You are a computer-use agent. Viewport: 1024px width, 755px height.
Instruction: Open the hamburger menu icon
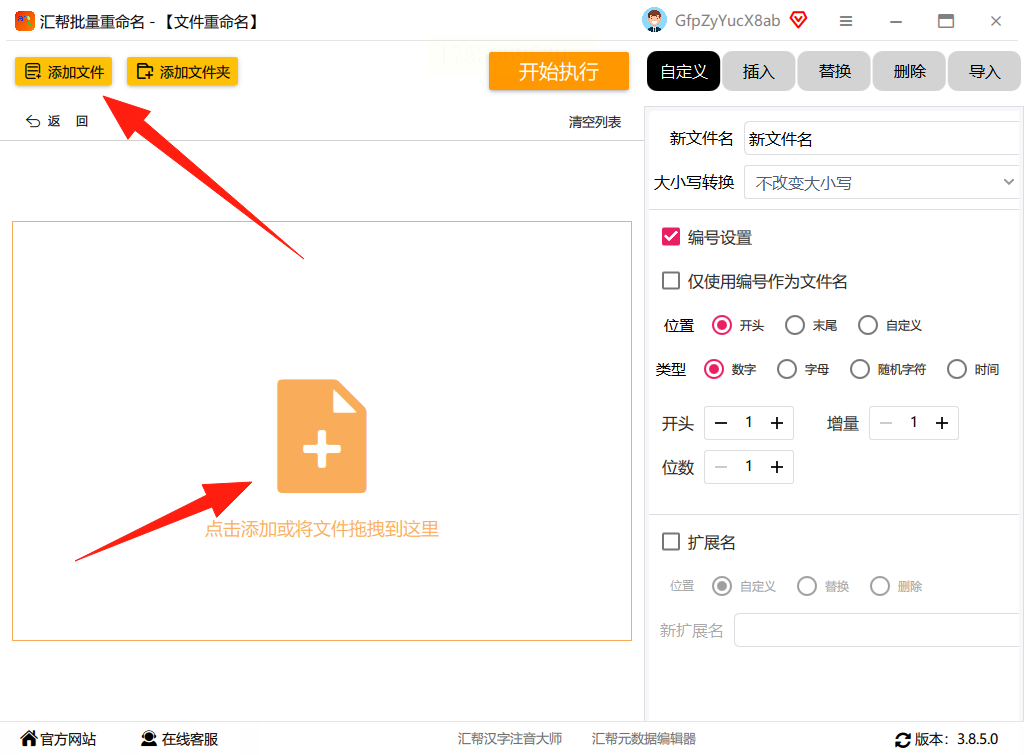coord(846,22)
